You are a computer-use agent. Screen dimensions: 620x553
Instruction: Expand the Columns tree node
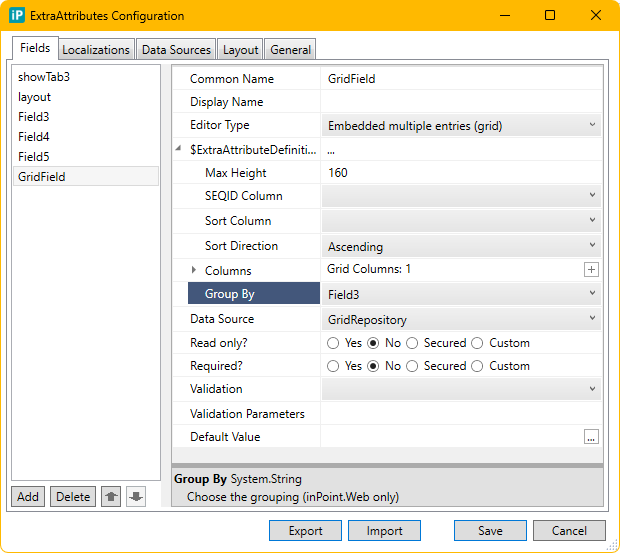pyautogui.click(x=194, y=271)
